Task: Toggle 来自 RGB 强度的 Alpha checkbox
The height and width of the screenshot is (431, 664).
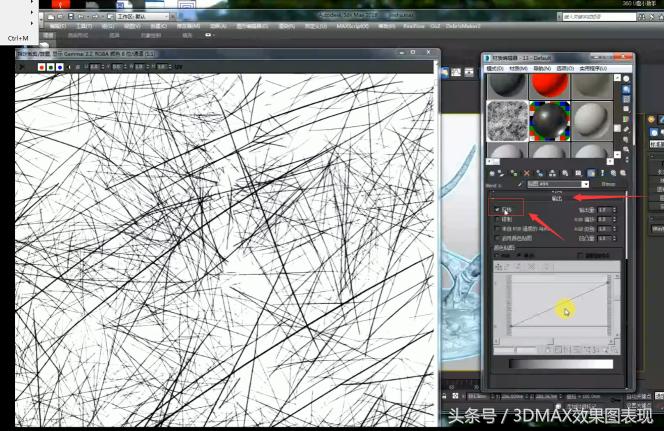Action: [x=497, y=229]
